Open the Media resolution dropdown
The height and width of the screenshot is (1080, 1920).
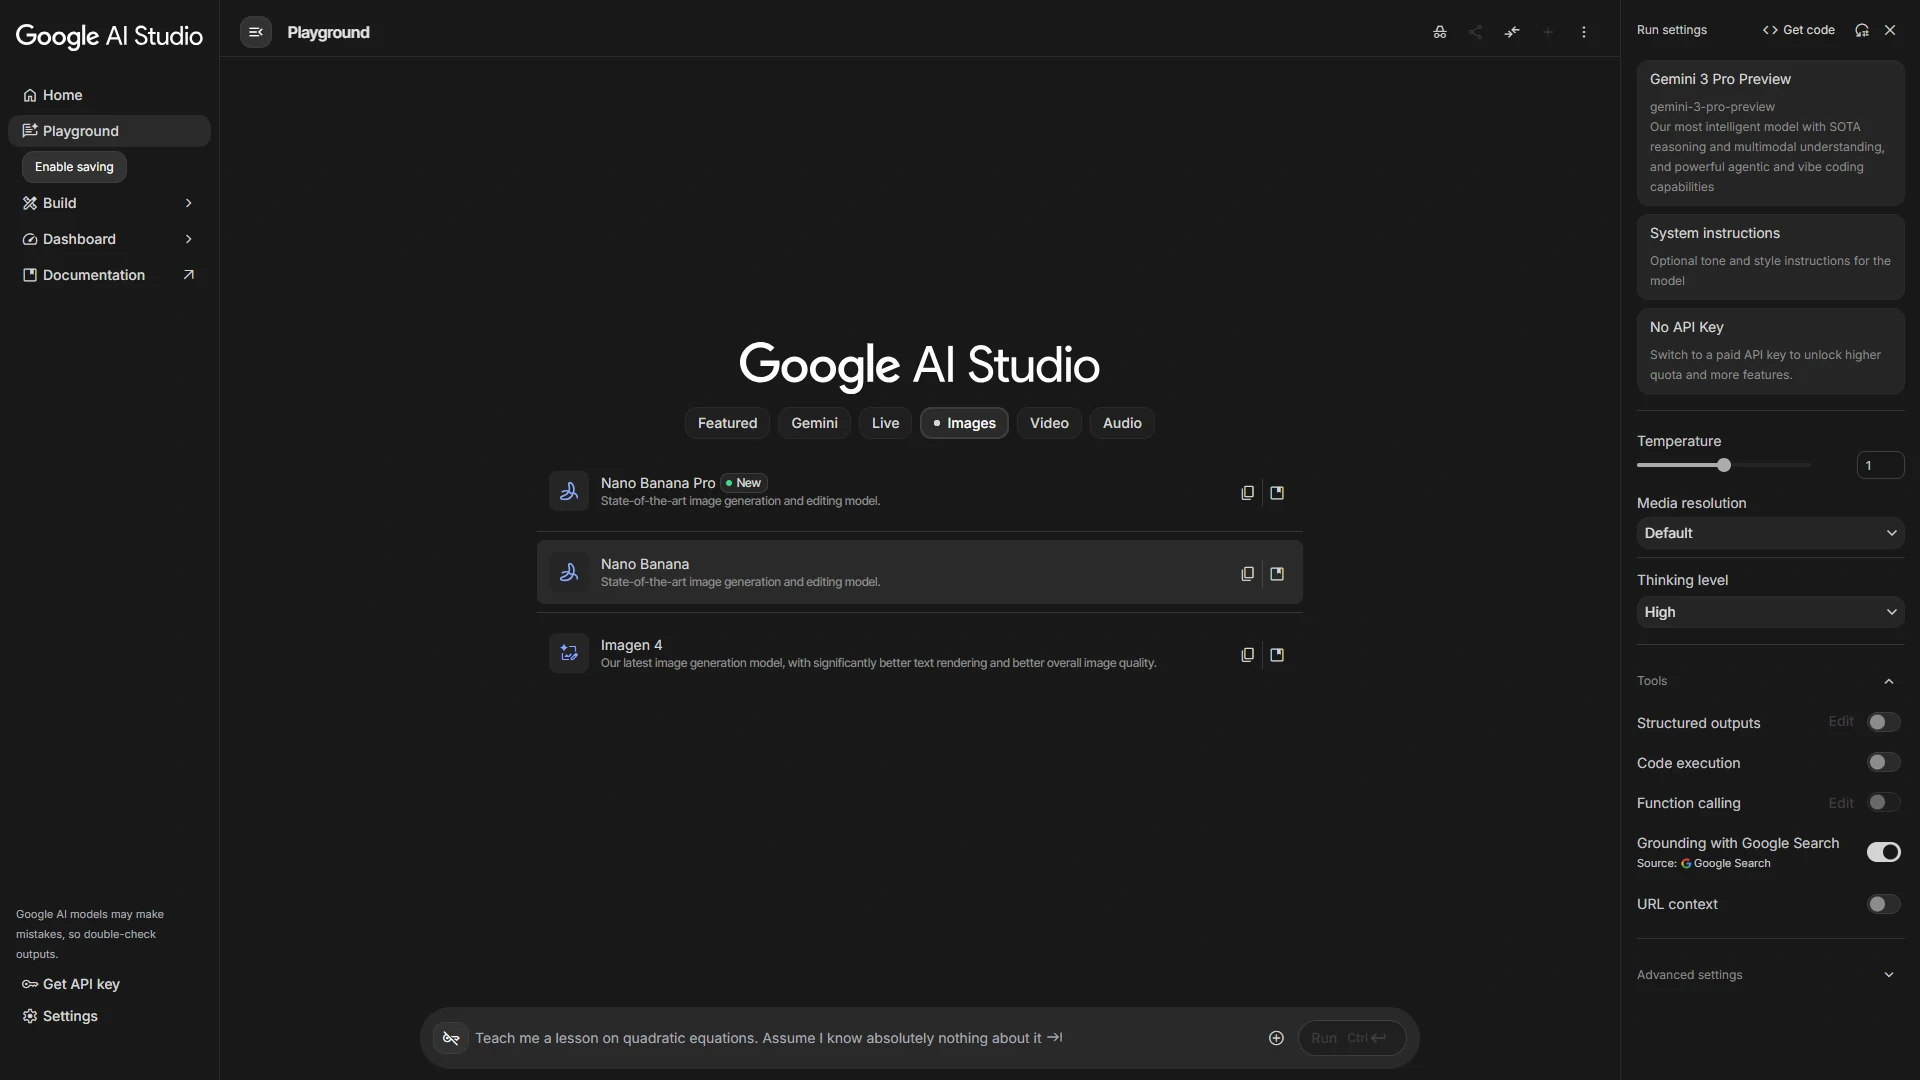(1769, 533)
